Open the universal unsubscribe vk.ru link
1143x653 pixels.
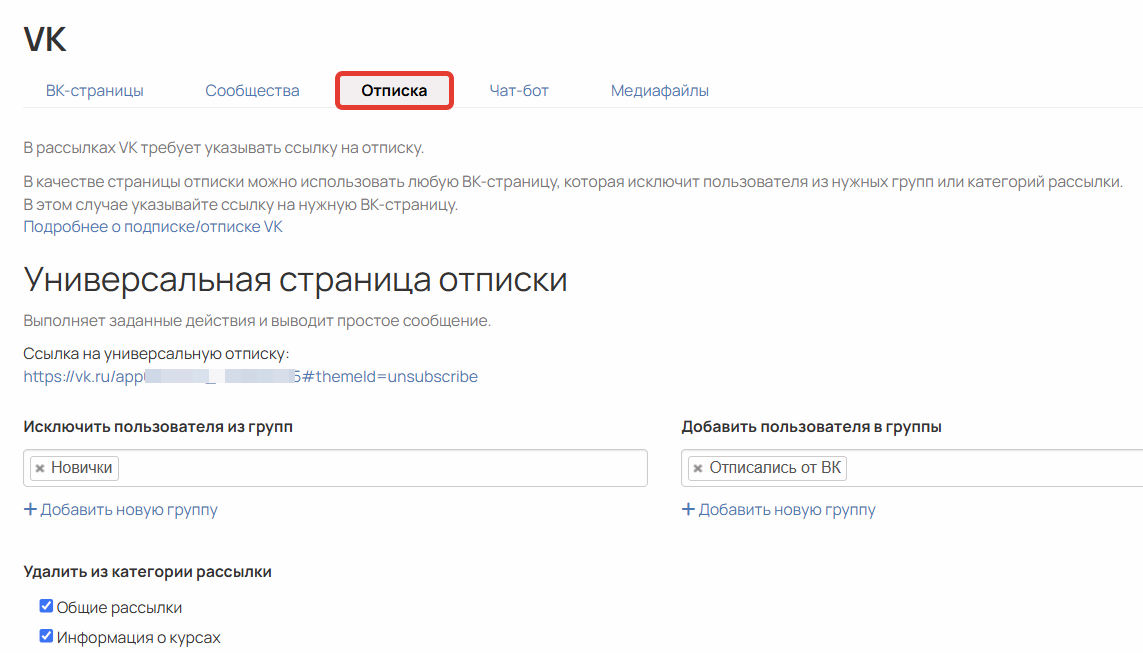click(x=251, y=376)
